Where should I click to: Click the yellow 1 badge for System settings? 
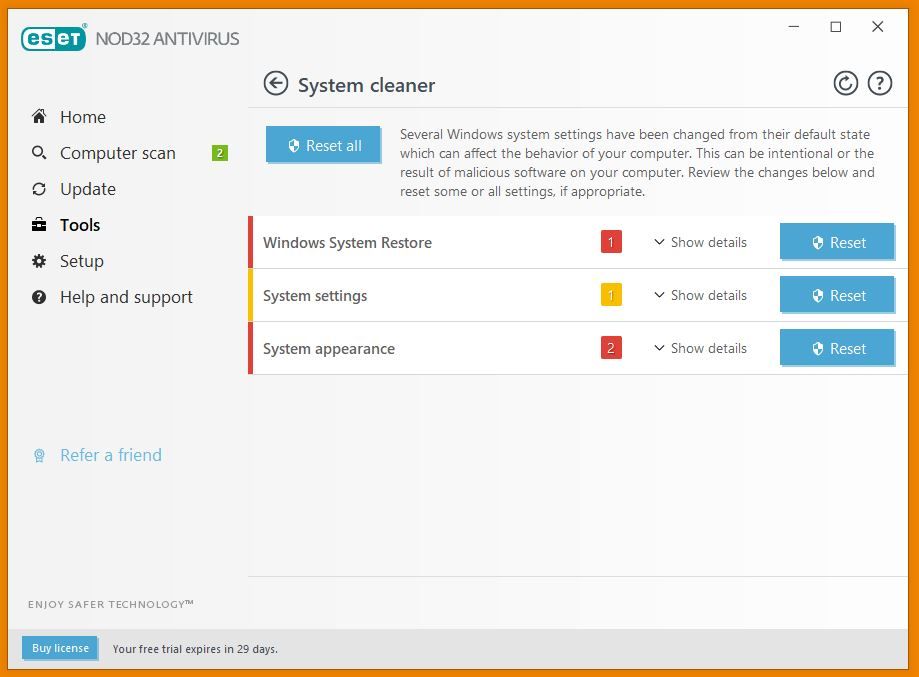pyautogui.click(x=611, y=295)
